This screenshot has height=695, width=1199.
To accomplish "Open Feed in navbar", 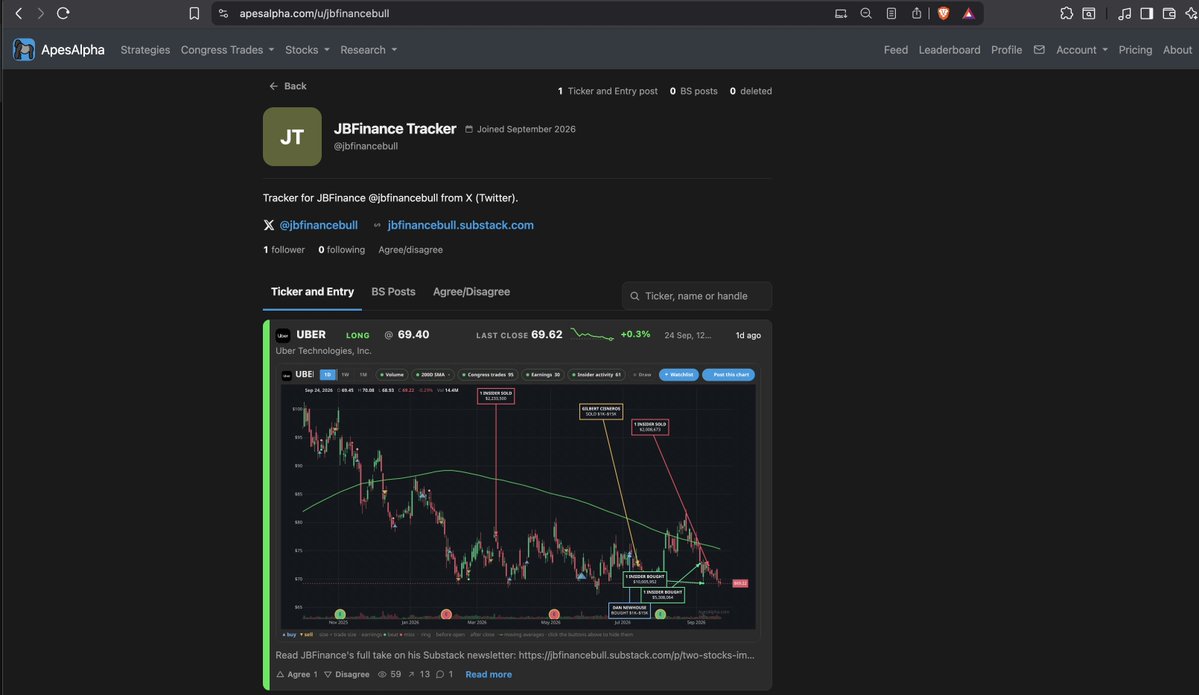I will click(x=895, y=50).
